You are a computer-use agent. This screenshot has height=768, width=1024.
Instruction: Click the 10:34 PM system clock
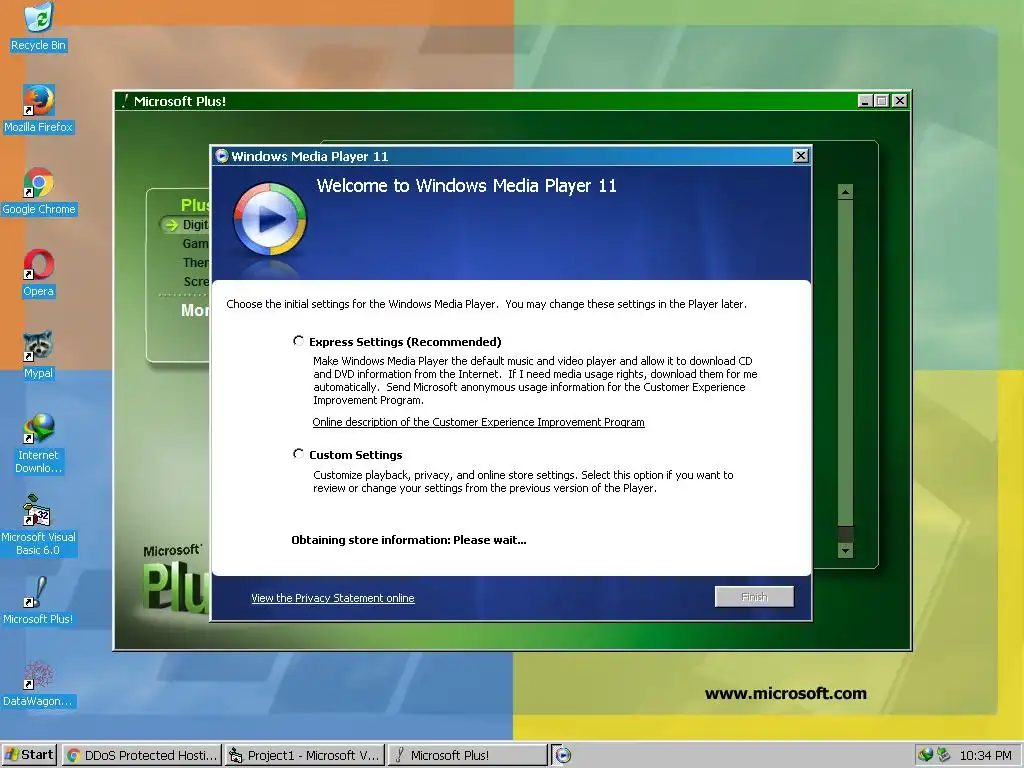point(985,756)
